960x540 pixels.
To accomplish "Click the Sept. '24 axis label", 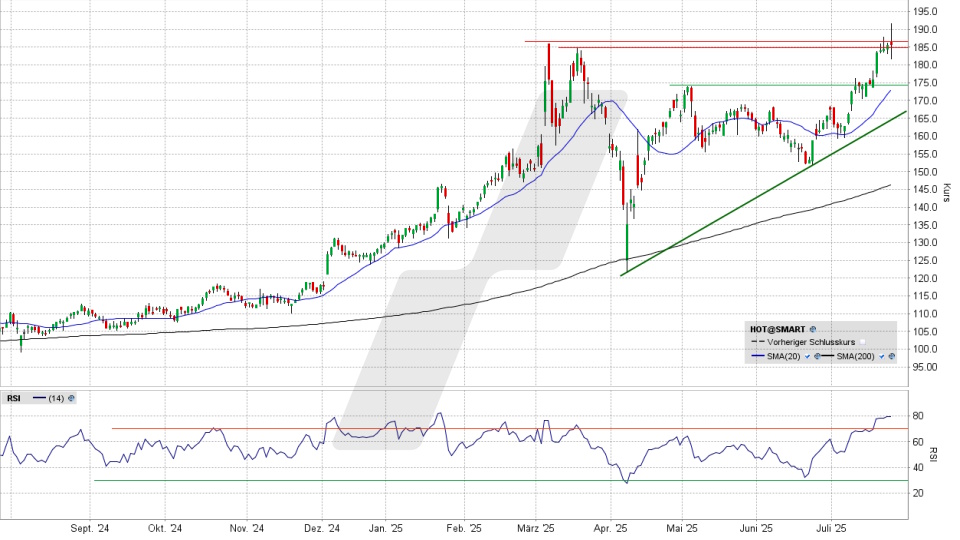I will click(x=90, y=529).
